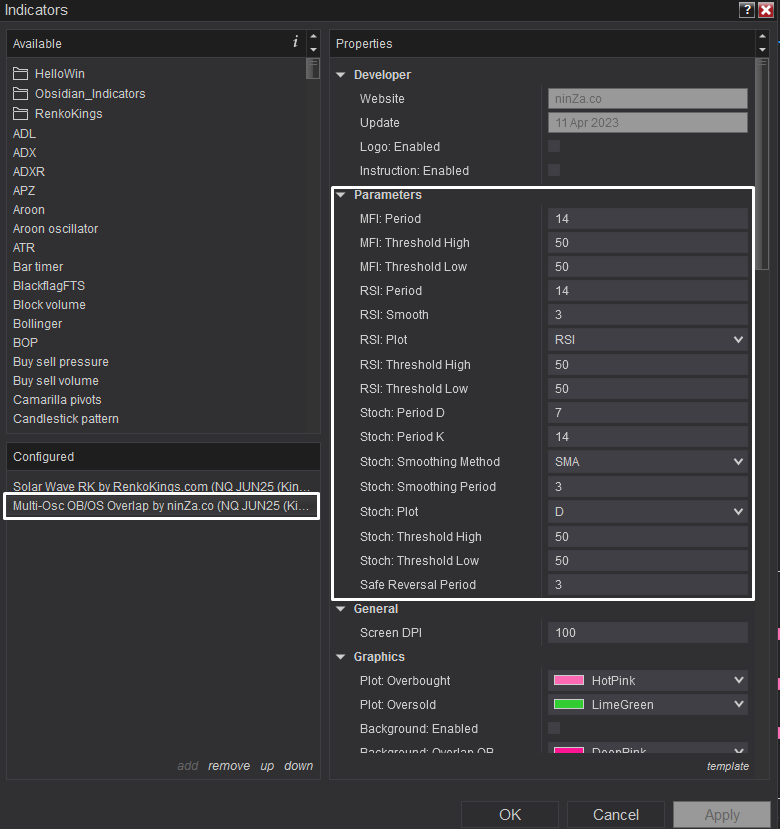The image size is (780, 829).
Task: Open the RenkoKings folder
Action: (58, 114)
